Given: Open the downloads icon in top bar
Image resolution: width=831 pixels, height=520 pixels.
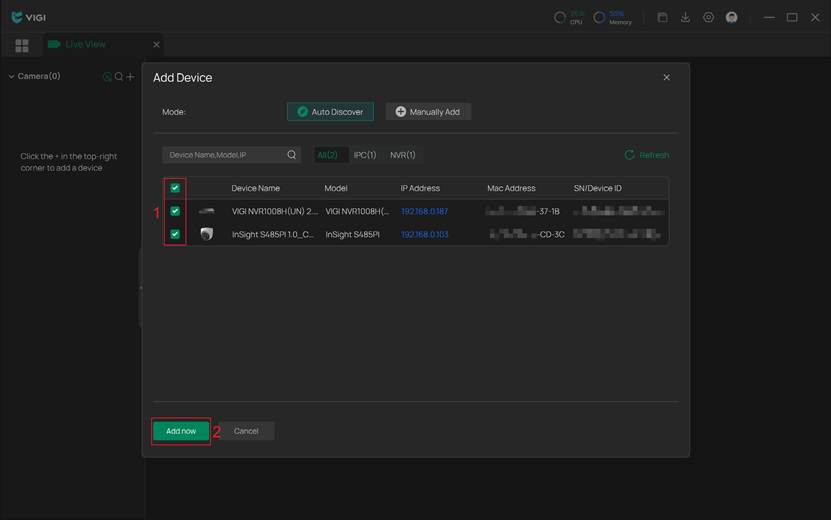Looking at the screenshot, I should pos(685,17).
